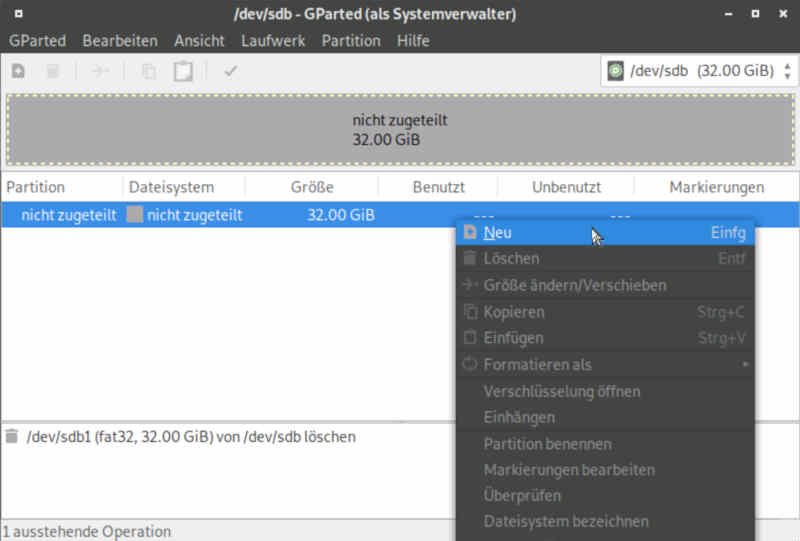Choose Einfügen in the context menu
This screenshot has height=541, width=800.
click(605, 337)
